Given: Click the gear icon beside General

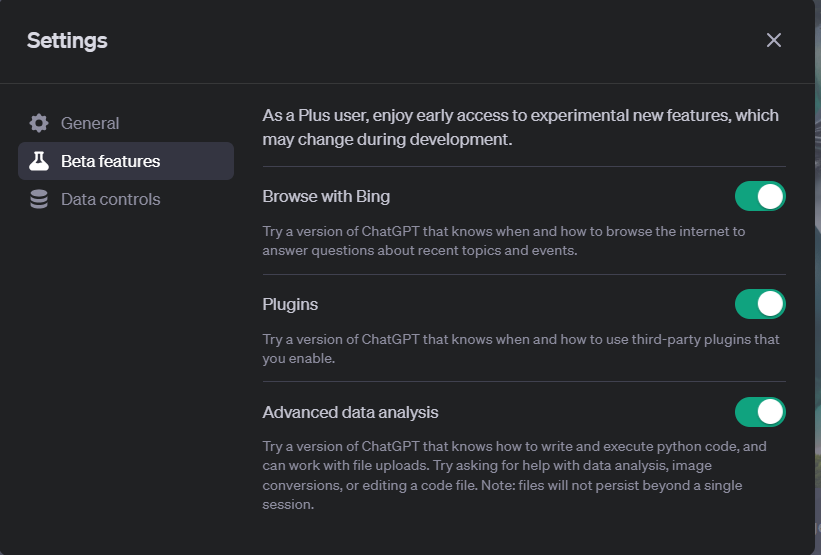Looking at the screenshot, I should (39, 123).
